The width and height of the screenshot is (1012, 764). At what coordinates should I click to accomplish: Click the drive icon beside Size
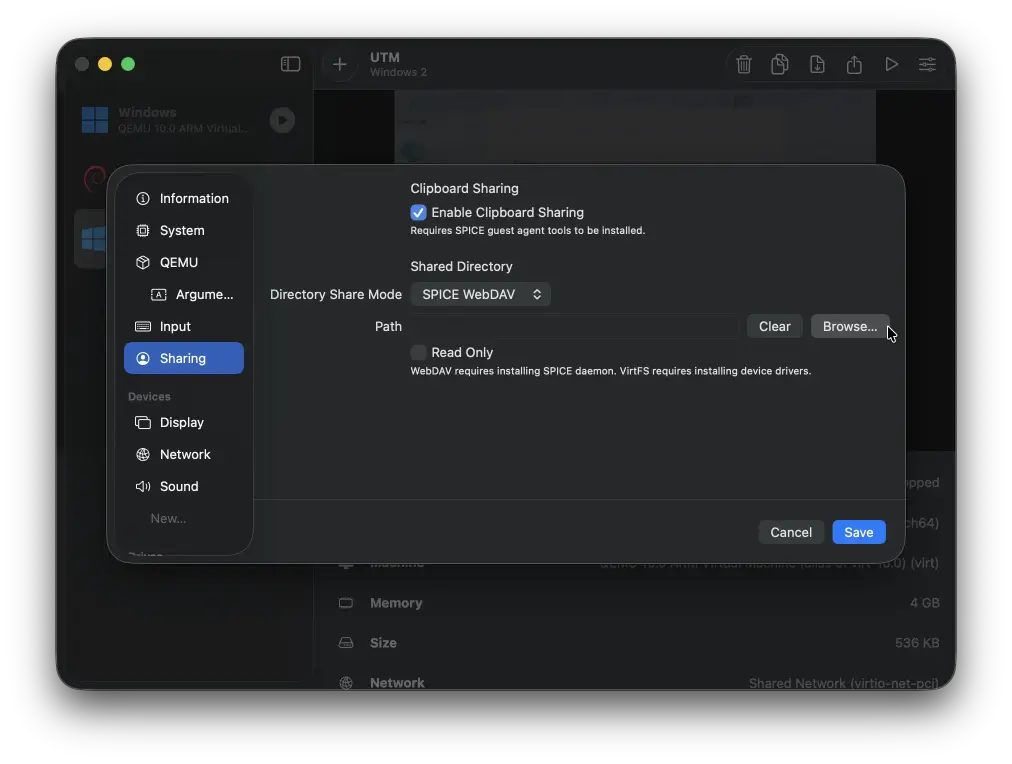coord(346,643)
